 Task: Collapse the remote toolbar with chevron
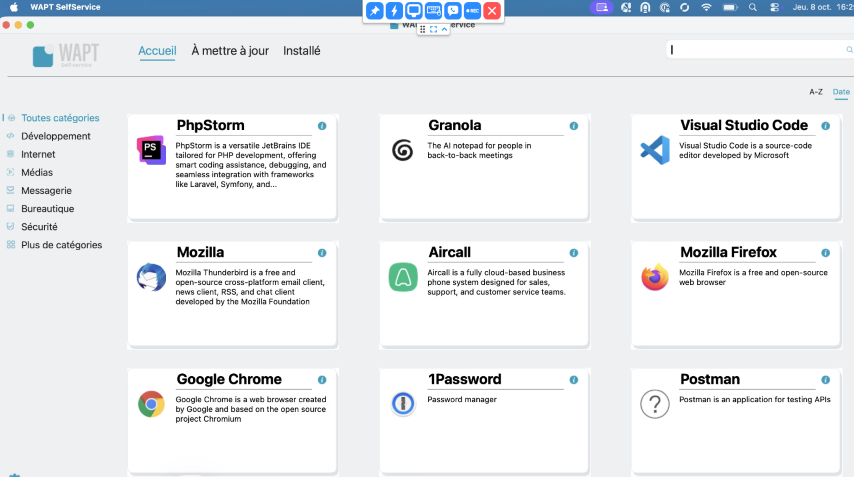pyautogui.click(x=444, y=29)
